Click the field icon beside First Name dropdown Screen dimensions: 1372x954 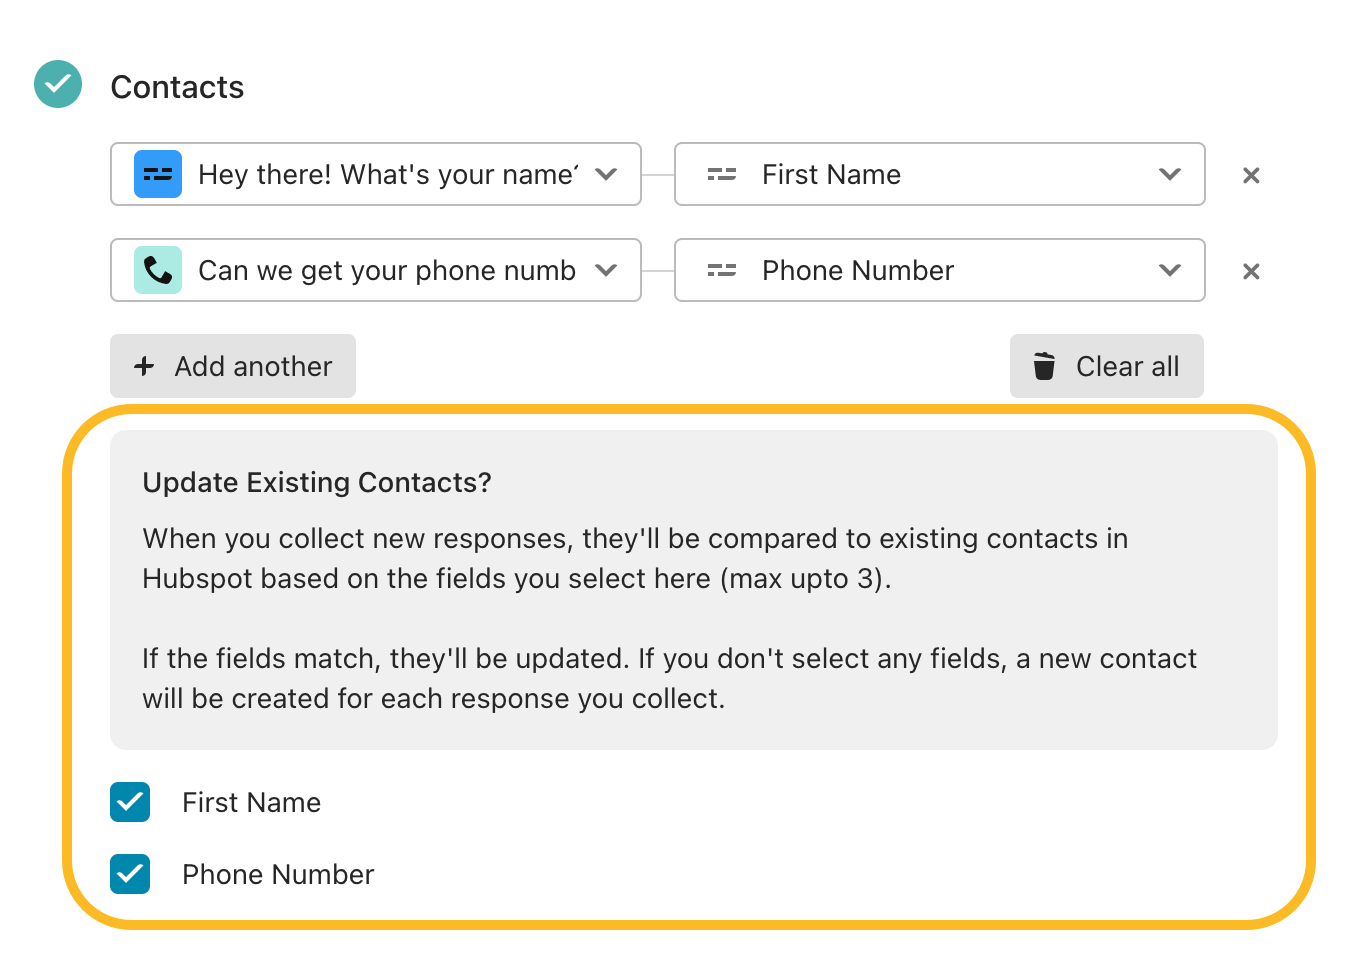tap(722, 175)
